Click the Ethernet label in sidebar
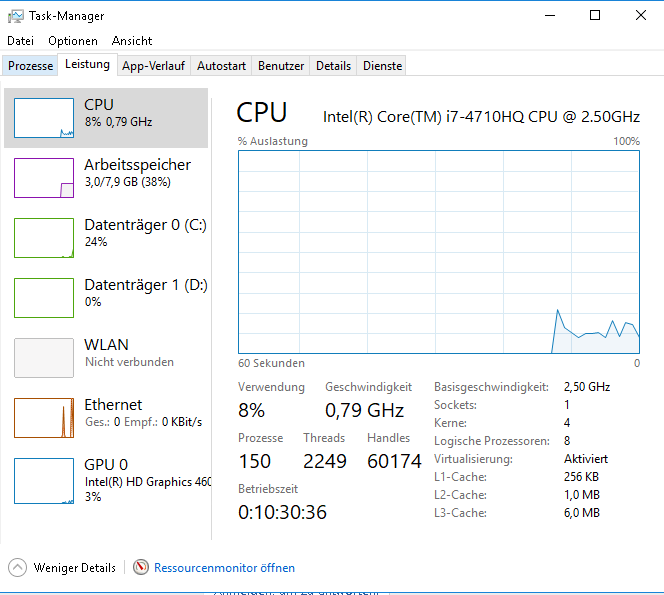The height and width of the screenshot is (595, 664). 113,405
